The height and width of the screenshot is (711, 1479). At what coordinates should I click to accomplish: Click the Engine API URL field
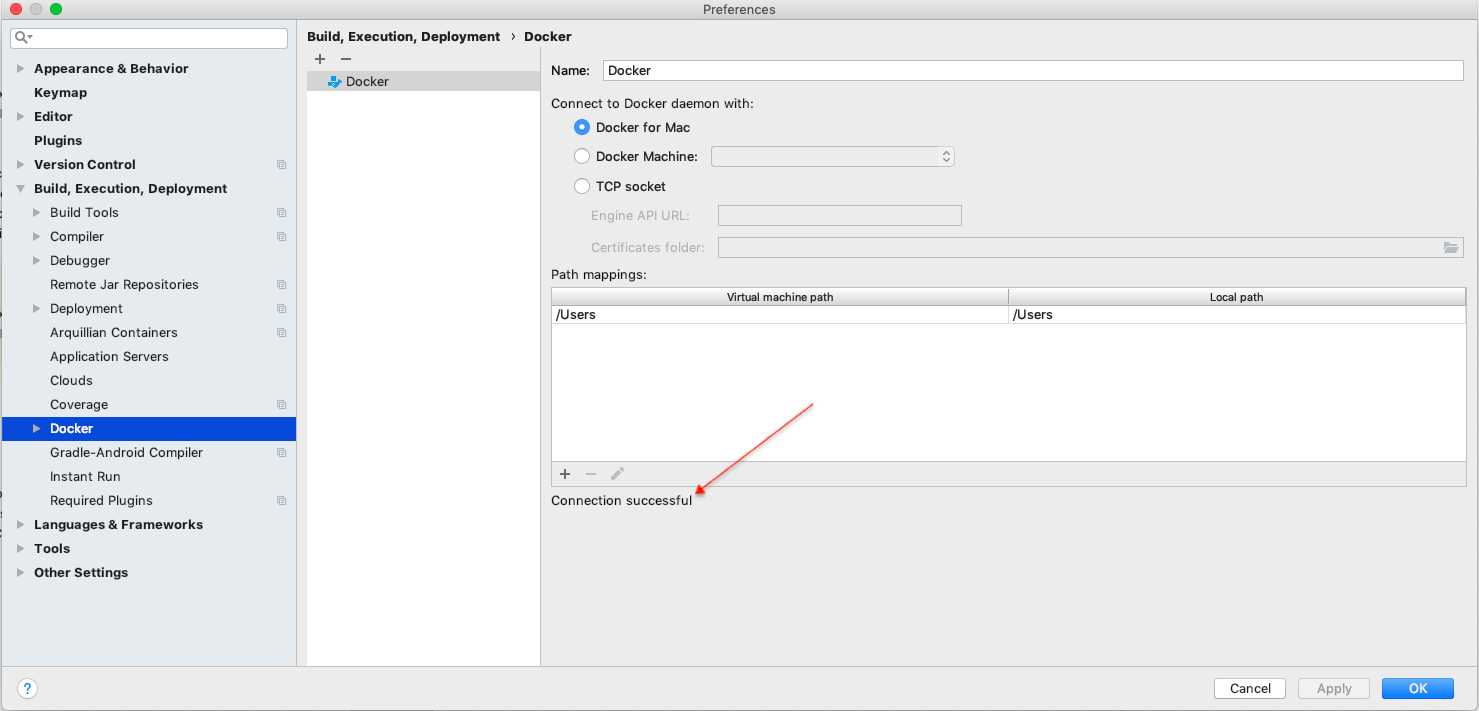point(840,215)
